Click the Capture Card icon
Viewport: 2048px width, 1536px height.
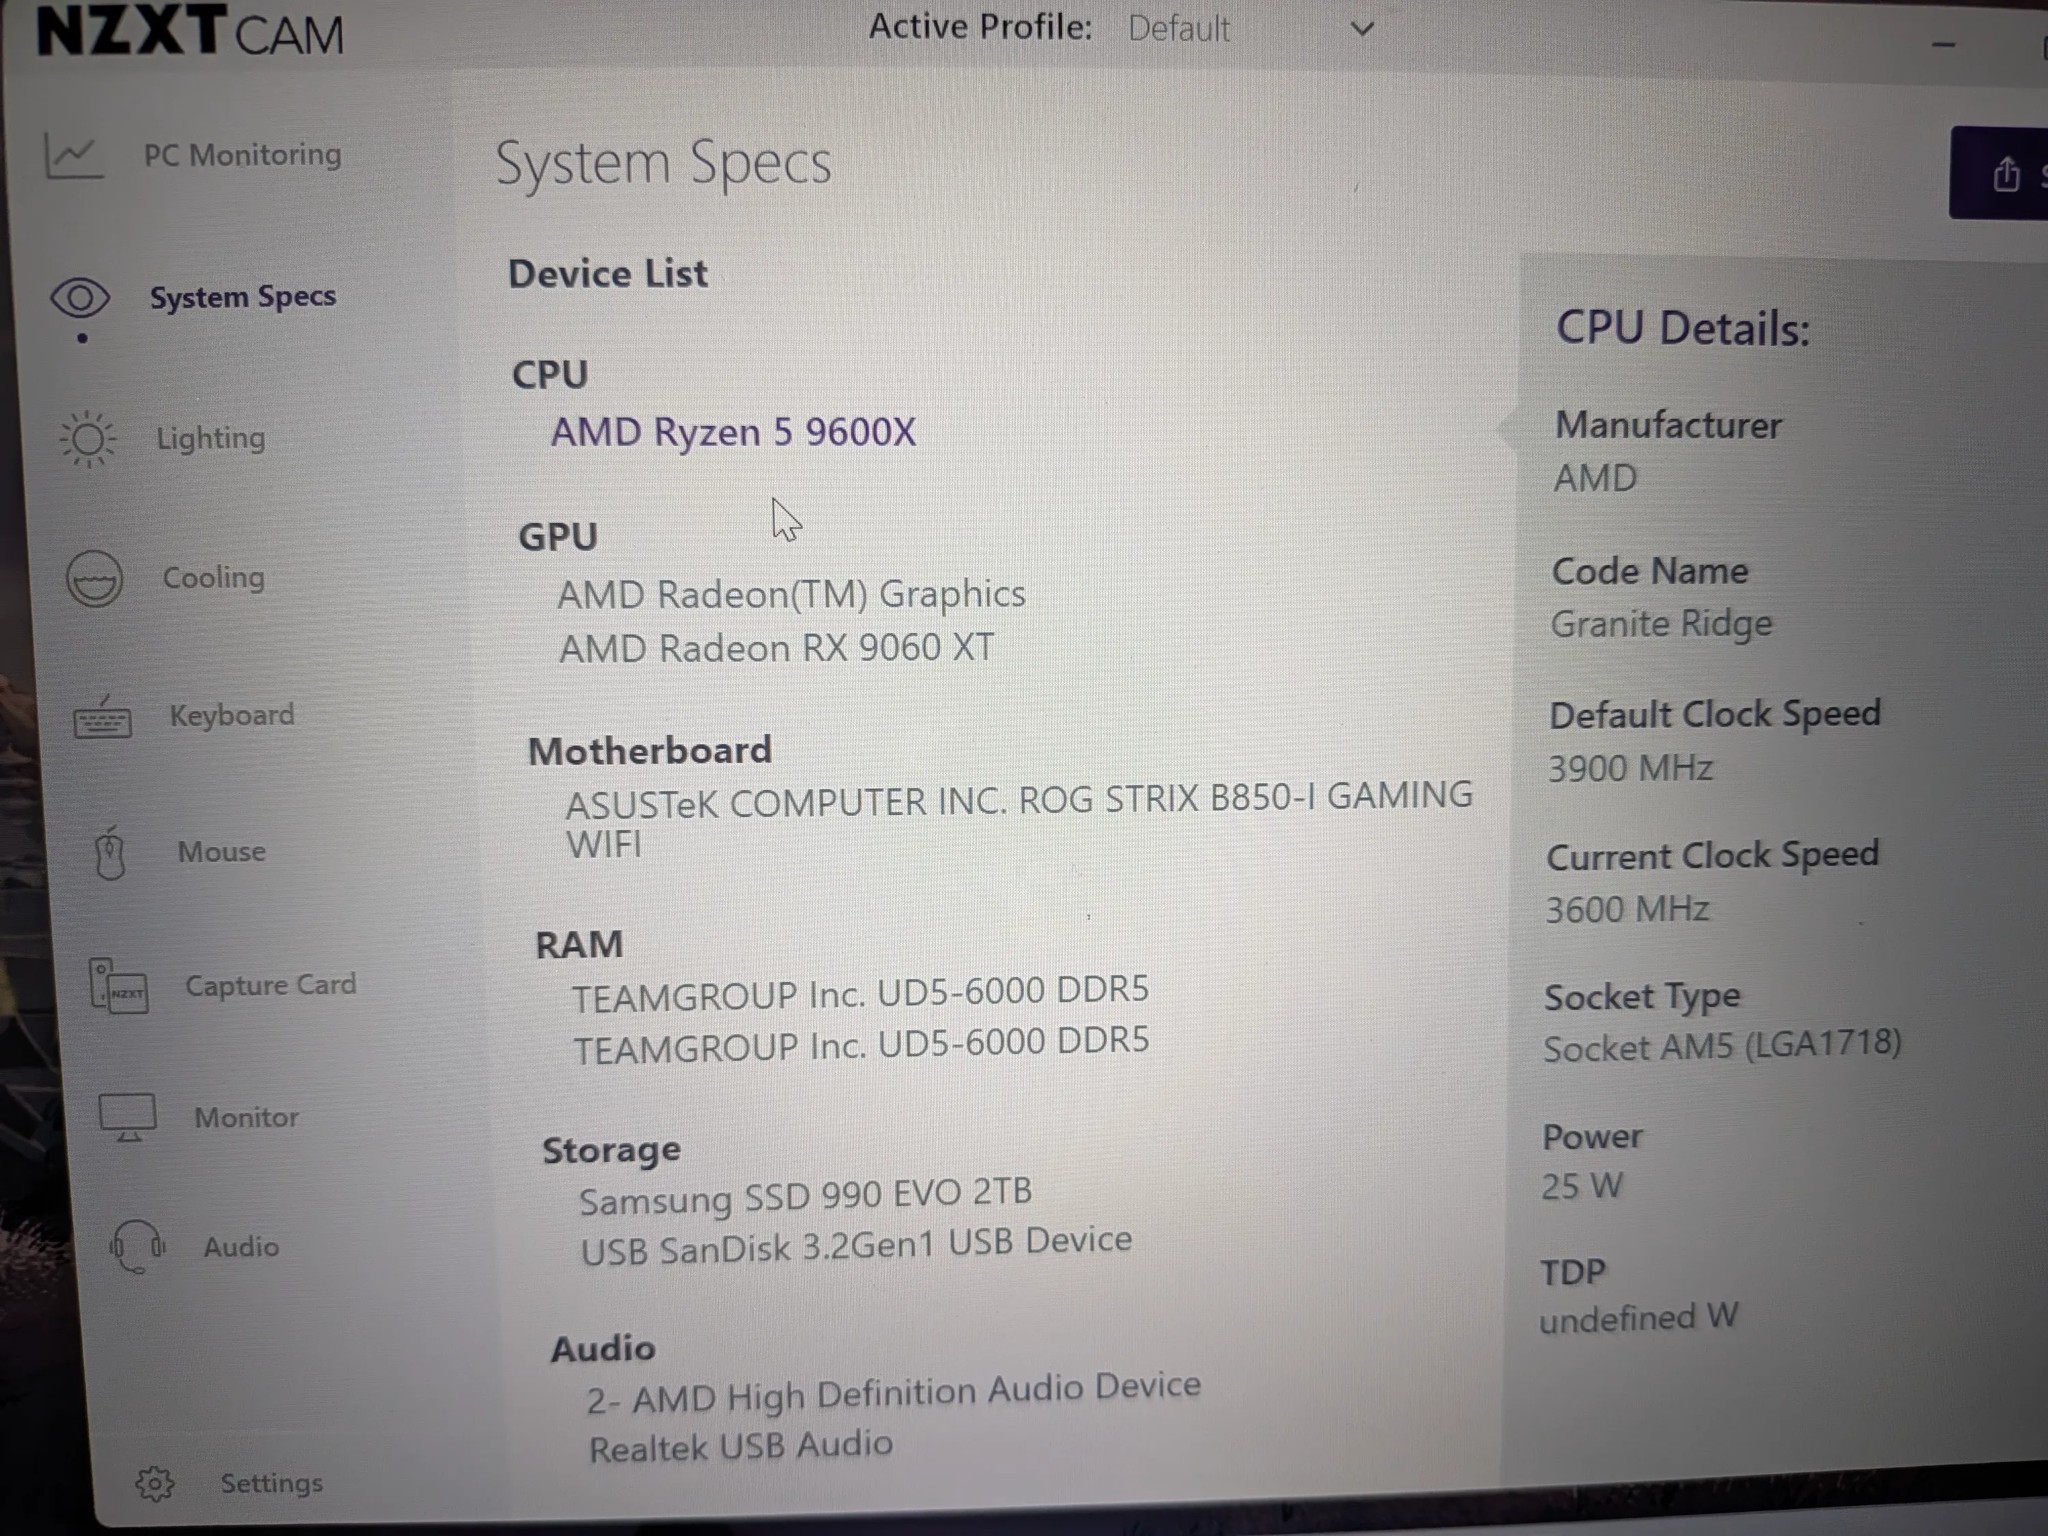[x=119, y=986]
